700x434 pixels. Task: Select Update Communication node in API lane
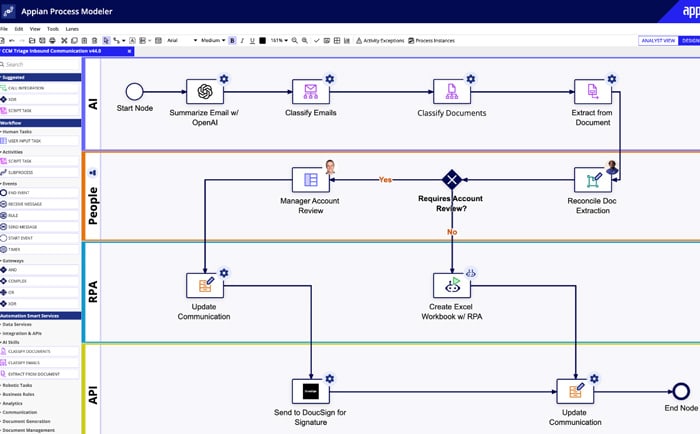(575, 391)
